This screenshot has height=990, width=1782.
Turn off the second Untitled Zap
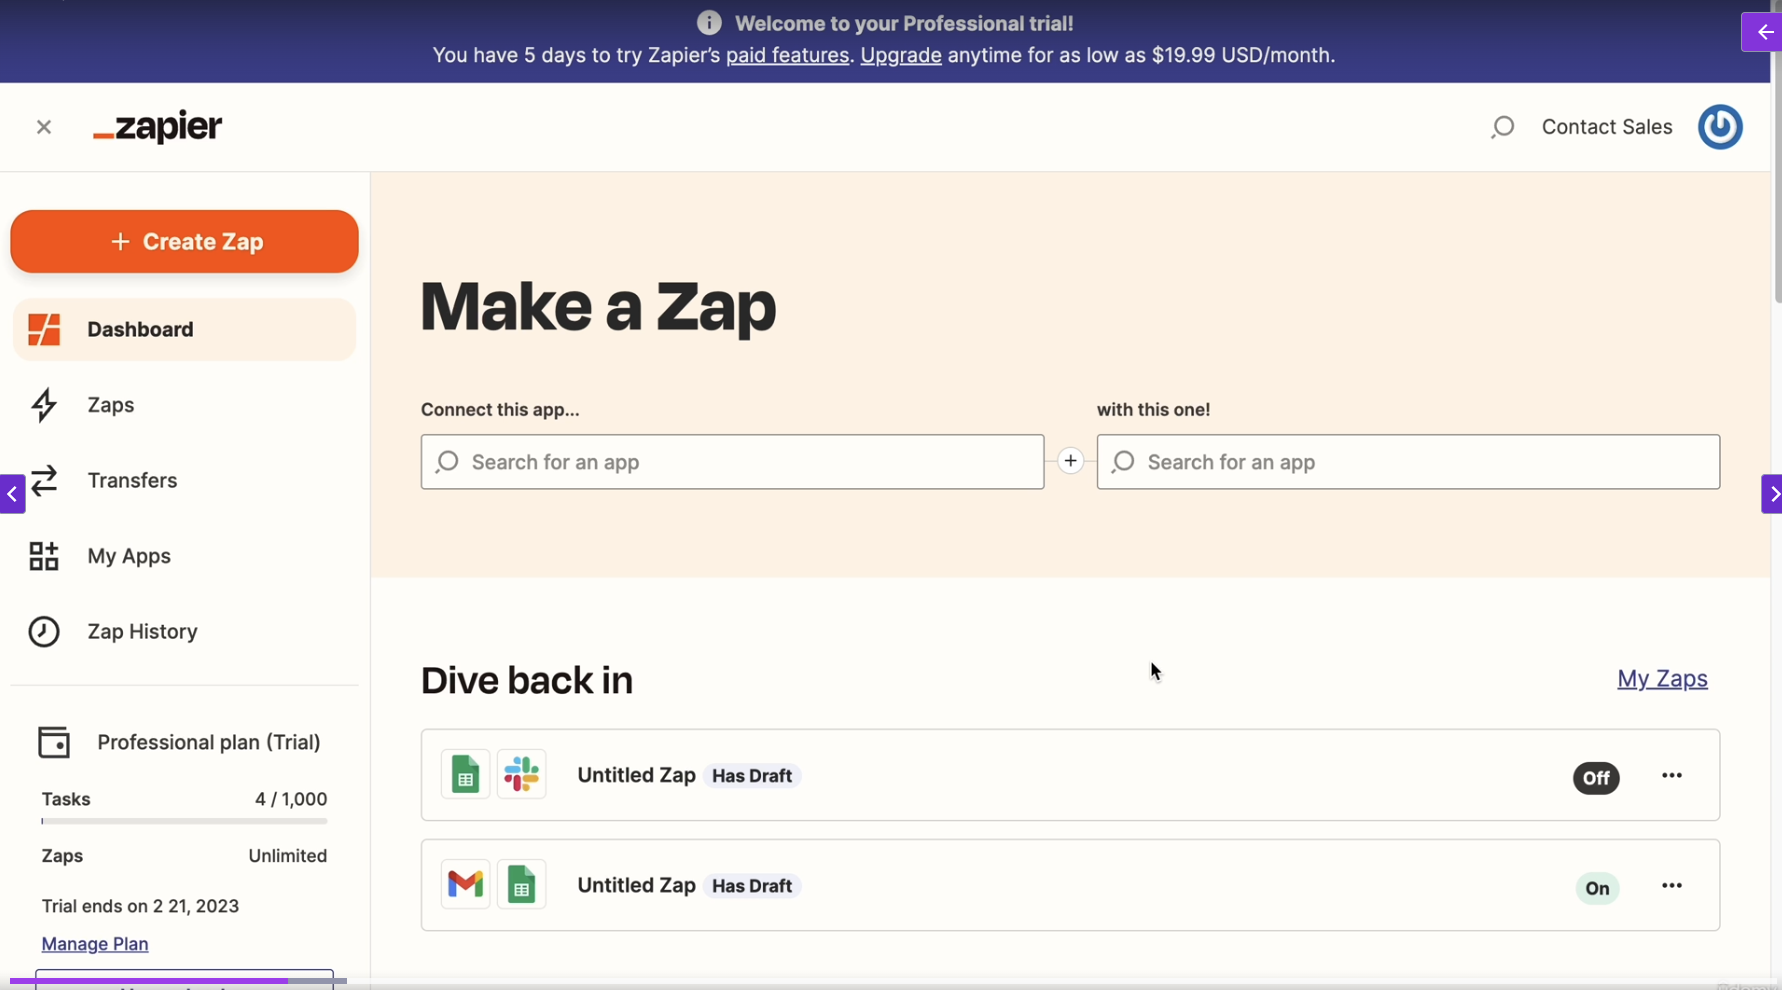(x=1597, y=888)
